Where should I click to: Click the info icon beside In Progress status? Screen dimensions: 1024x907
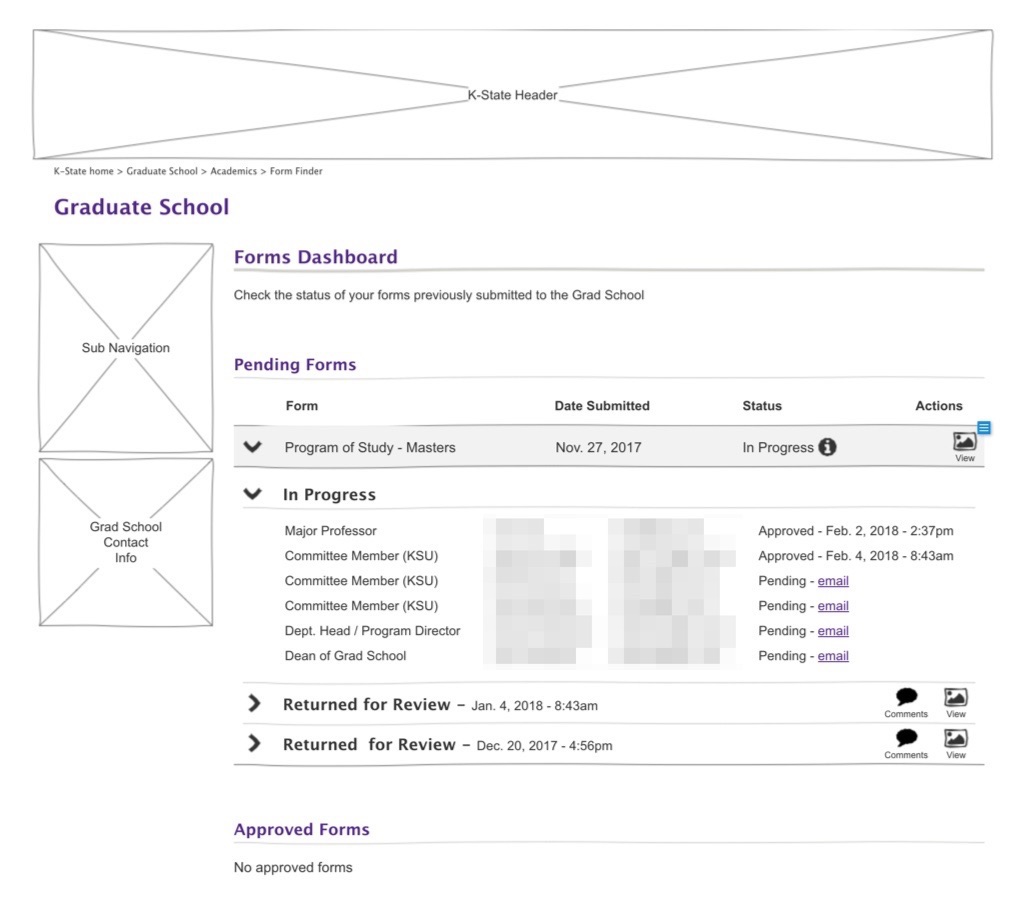826,447
